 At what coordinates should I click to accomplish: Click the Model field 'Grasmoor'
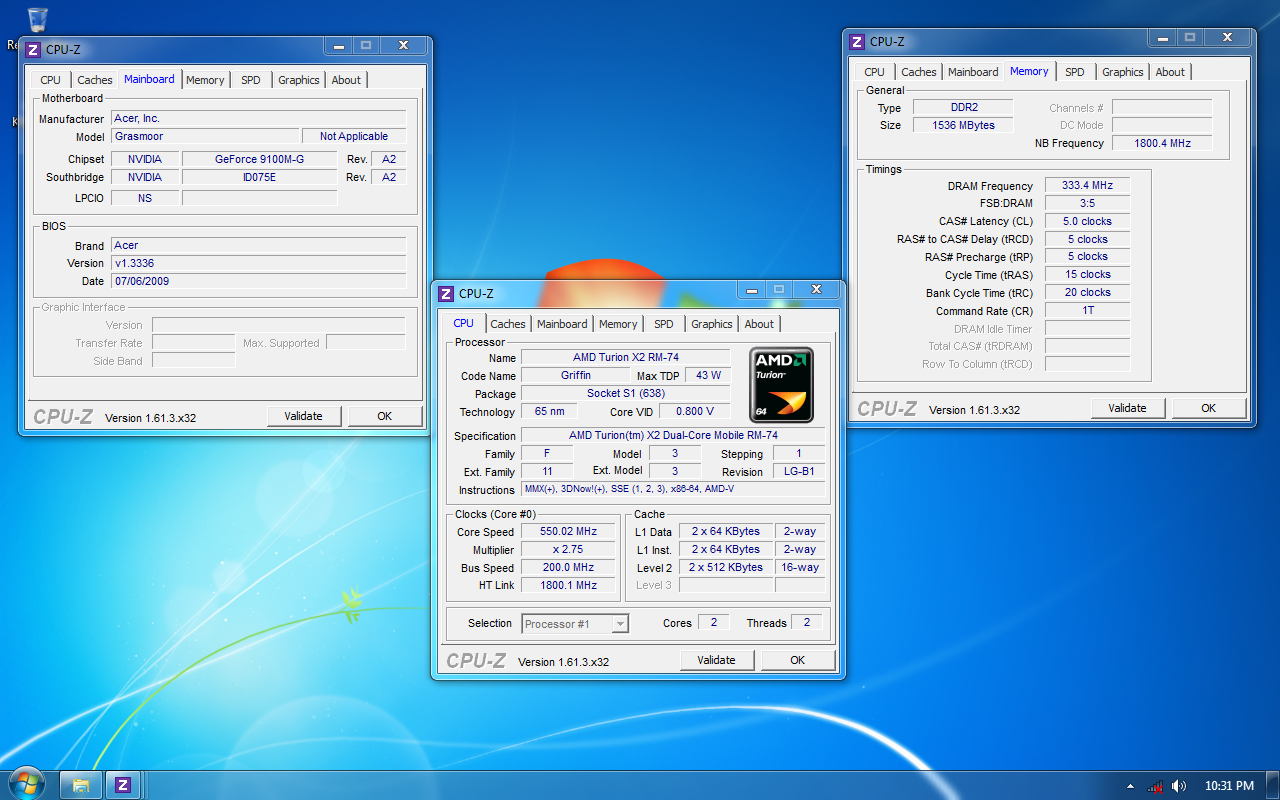(205, 136)
